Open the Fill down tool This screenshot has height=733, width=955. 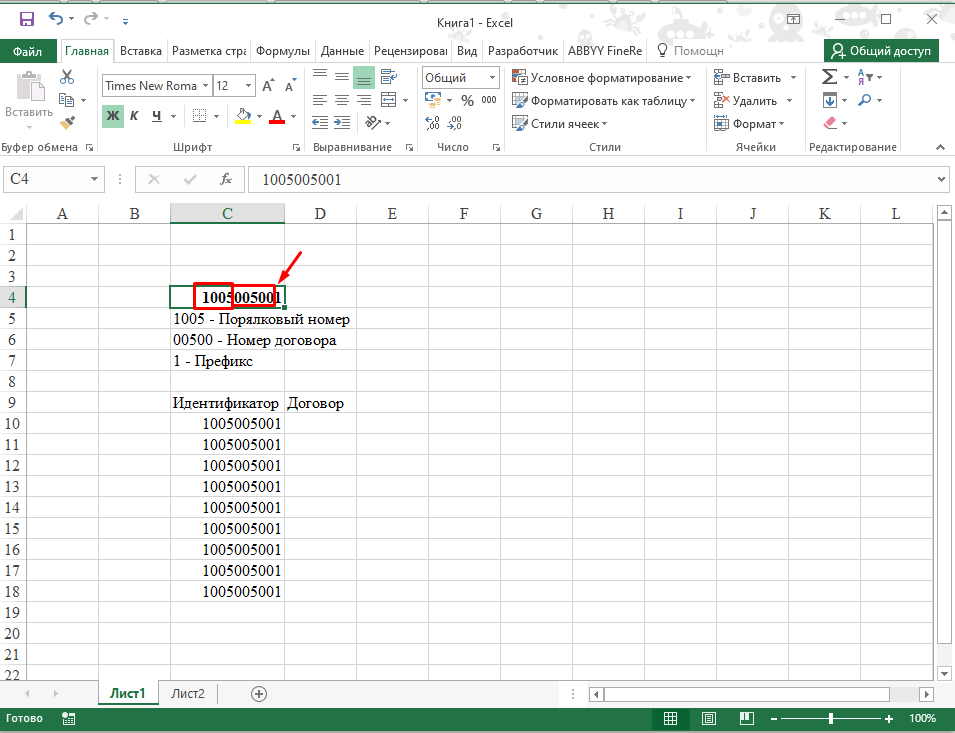point(830,100)
